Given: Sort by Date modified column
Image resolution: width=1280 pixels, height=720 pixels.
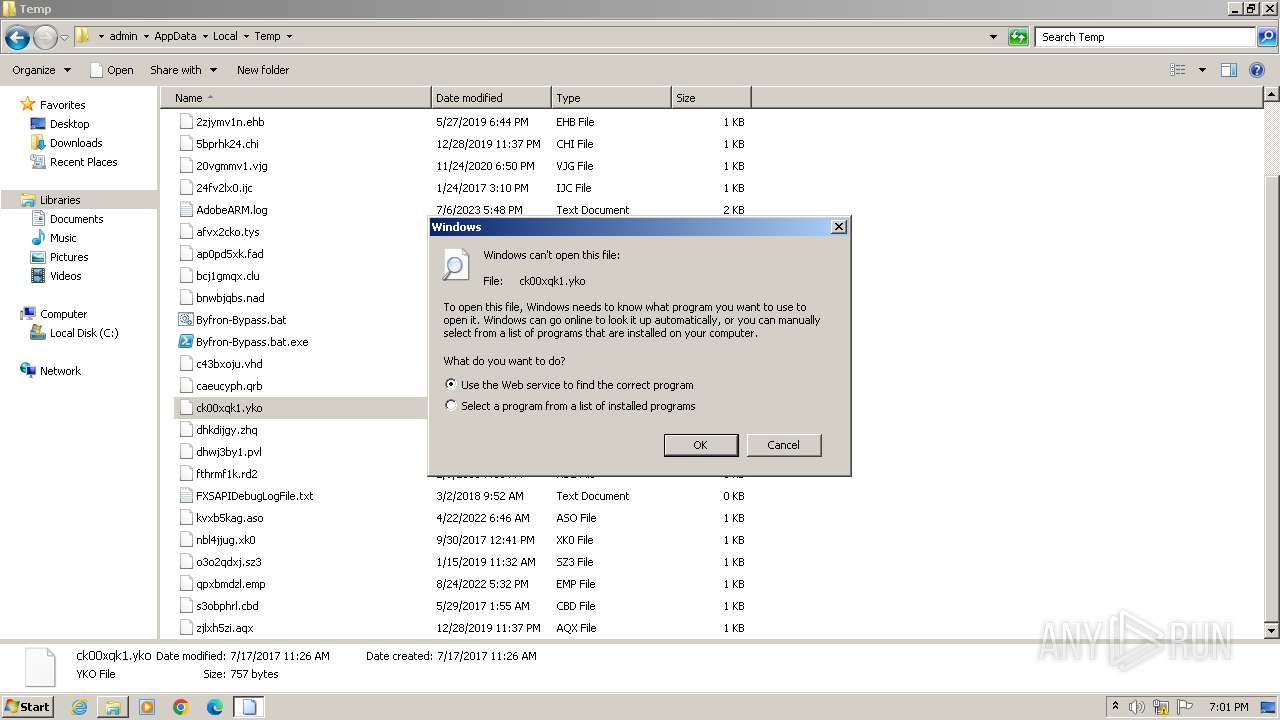Looking at the screenshot, I should 491,98.
